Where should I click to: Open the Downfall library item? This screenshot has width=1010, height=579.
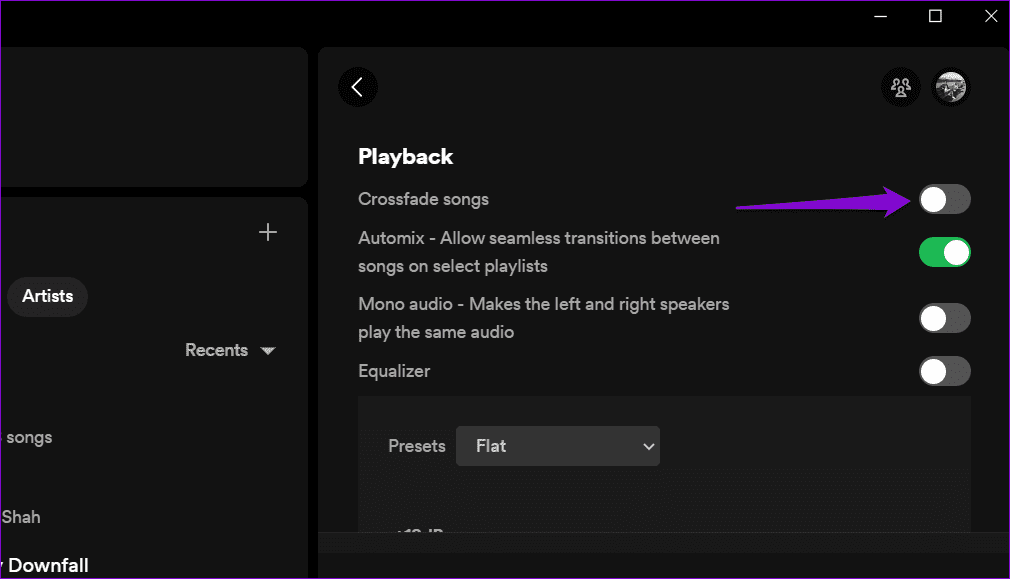tap(48, 565)
